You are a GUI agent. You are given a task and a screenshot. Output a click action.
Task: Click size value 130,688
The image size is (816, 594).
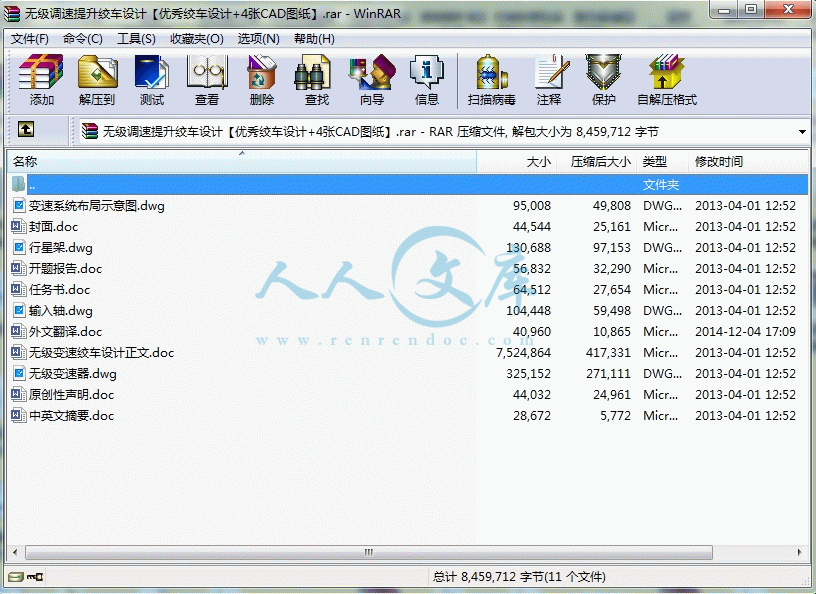click(528, 248)
